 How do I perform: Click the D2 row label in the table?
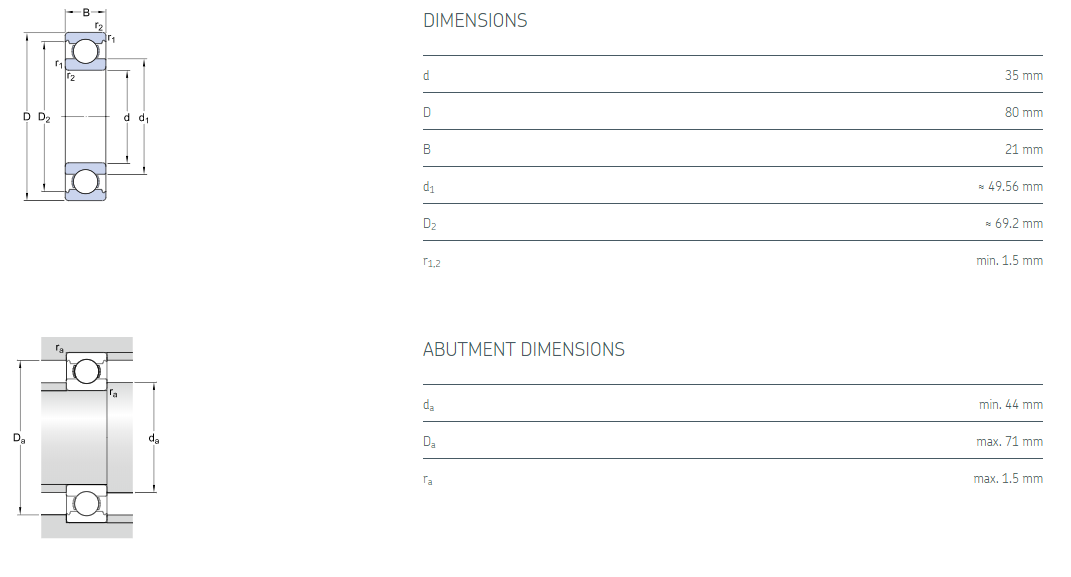[x=429, y=224]
